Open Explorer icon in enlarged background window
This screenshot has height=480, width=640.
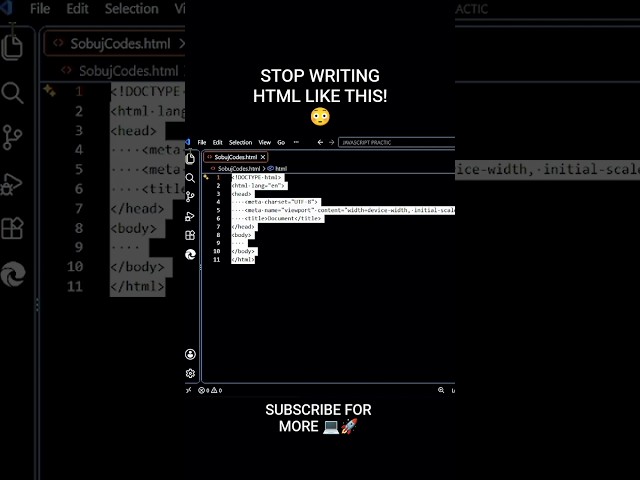pyautogui.click(x=12, y=45)
